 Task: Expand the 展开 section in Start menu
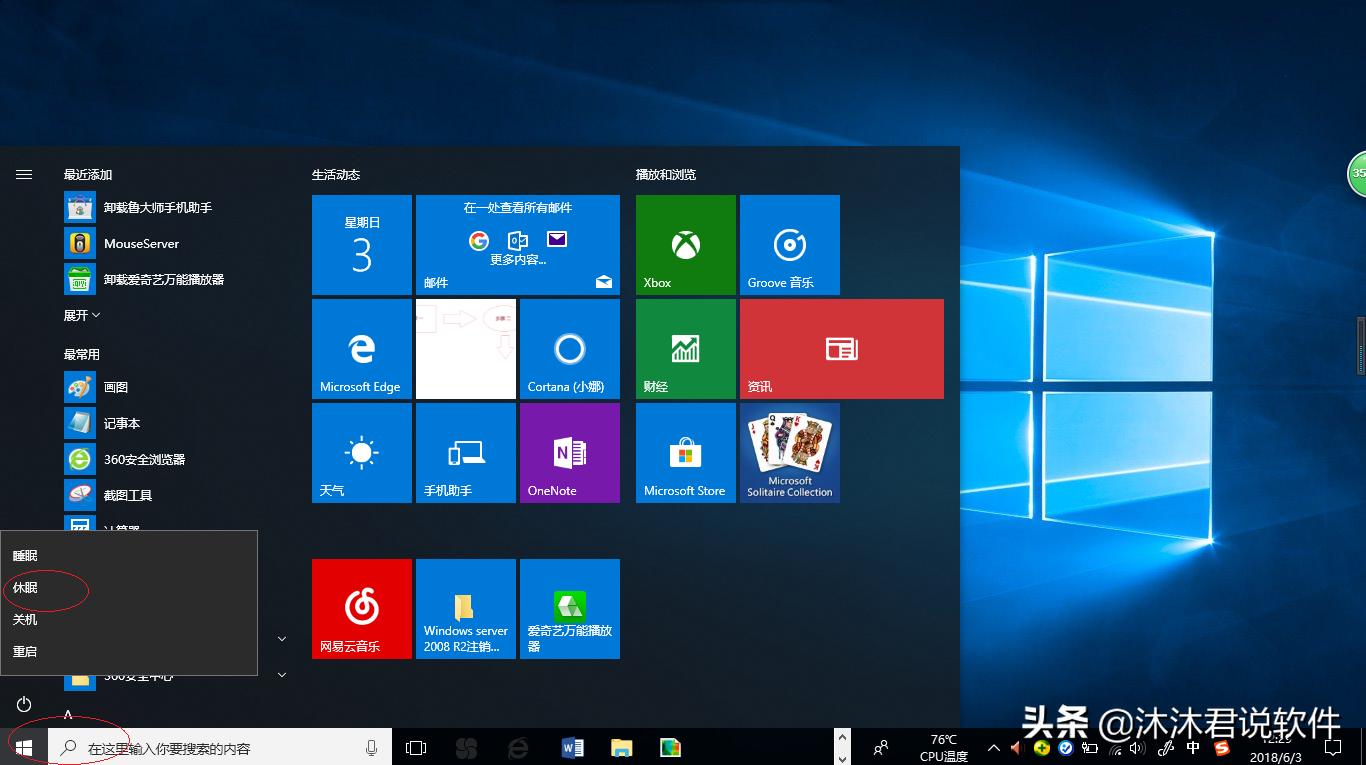[x=80, y=315]
